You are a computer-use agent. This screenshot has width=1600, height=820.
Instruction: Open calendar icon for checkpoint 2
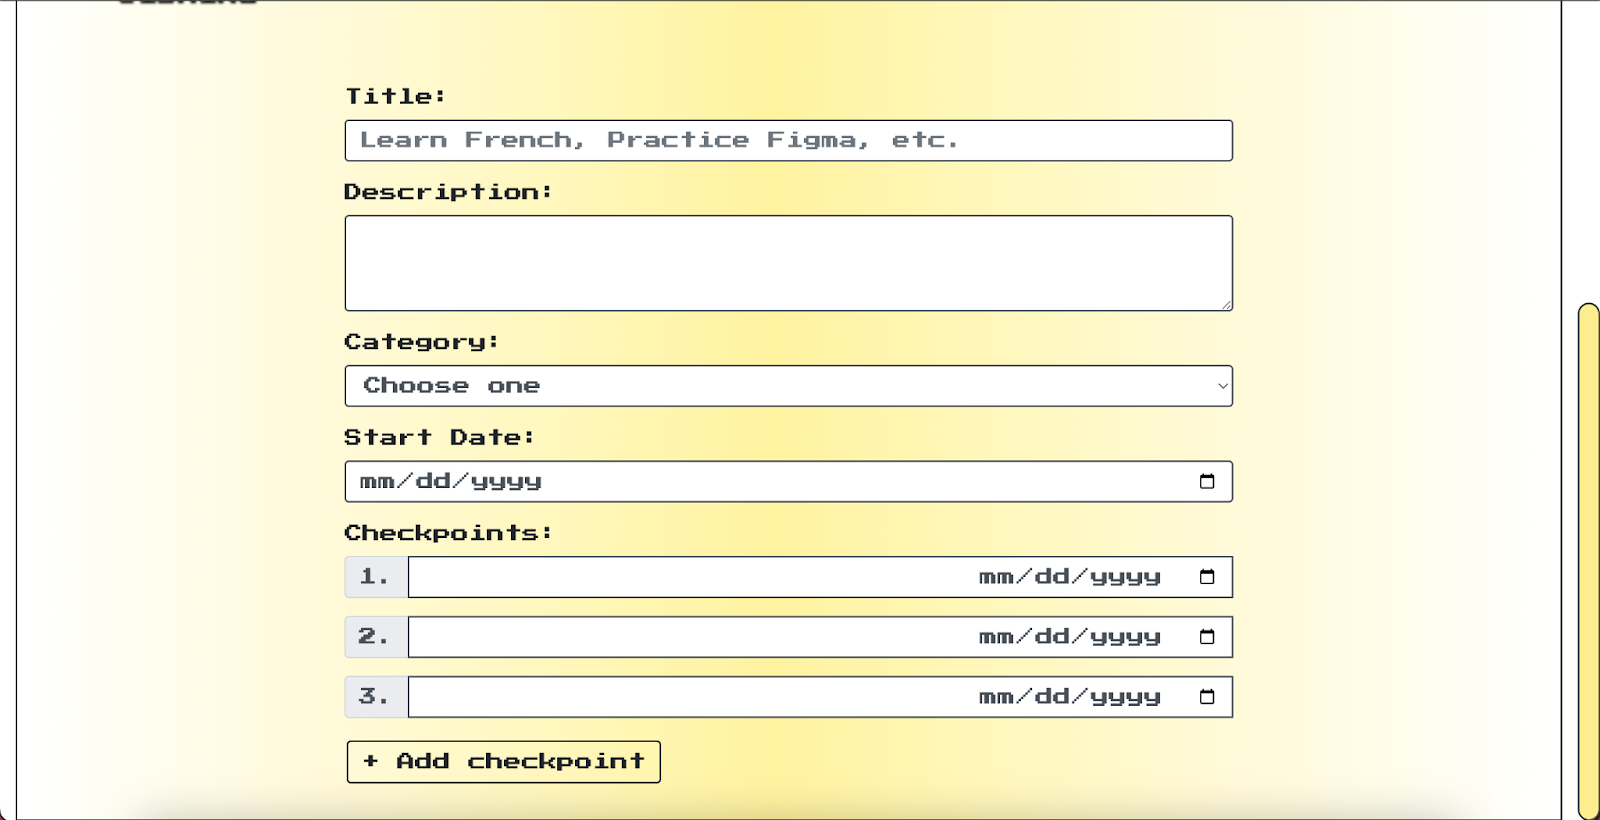[1207, 637]
